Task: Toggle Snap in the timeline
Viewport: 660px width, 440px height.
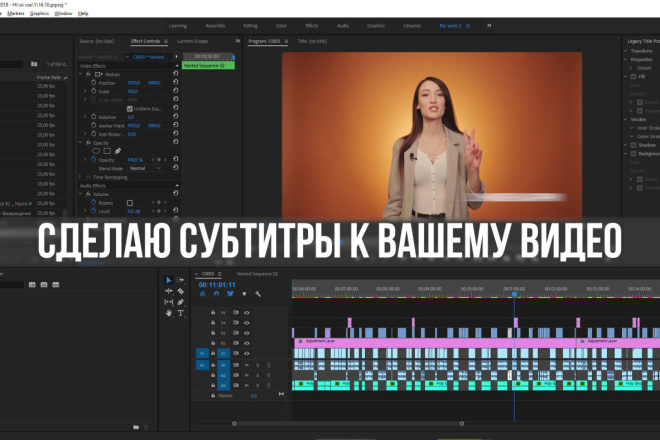Action: coord(216,294)
